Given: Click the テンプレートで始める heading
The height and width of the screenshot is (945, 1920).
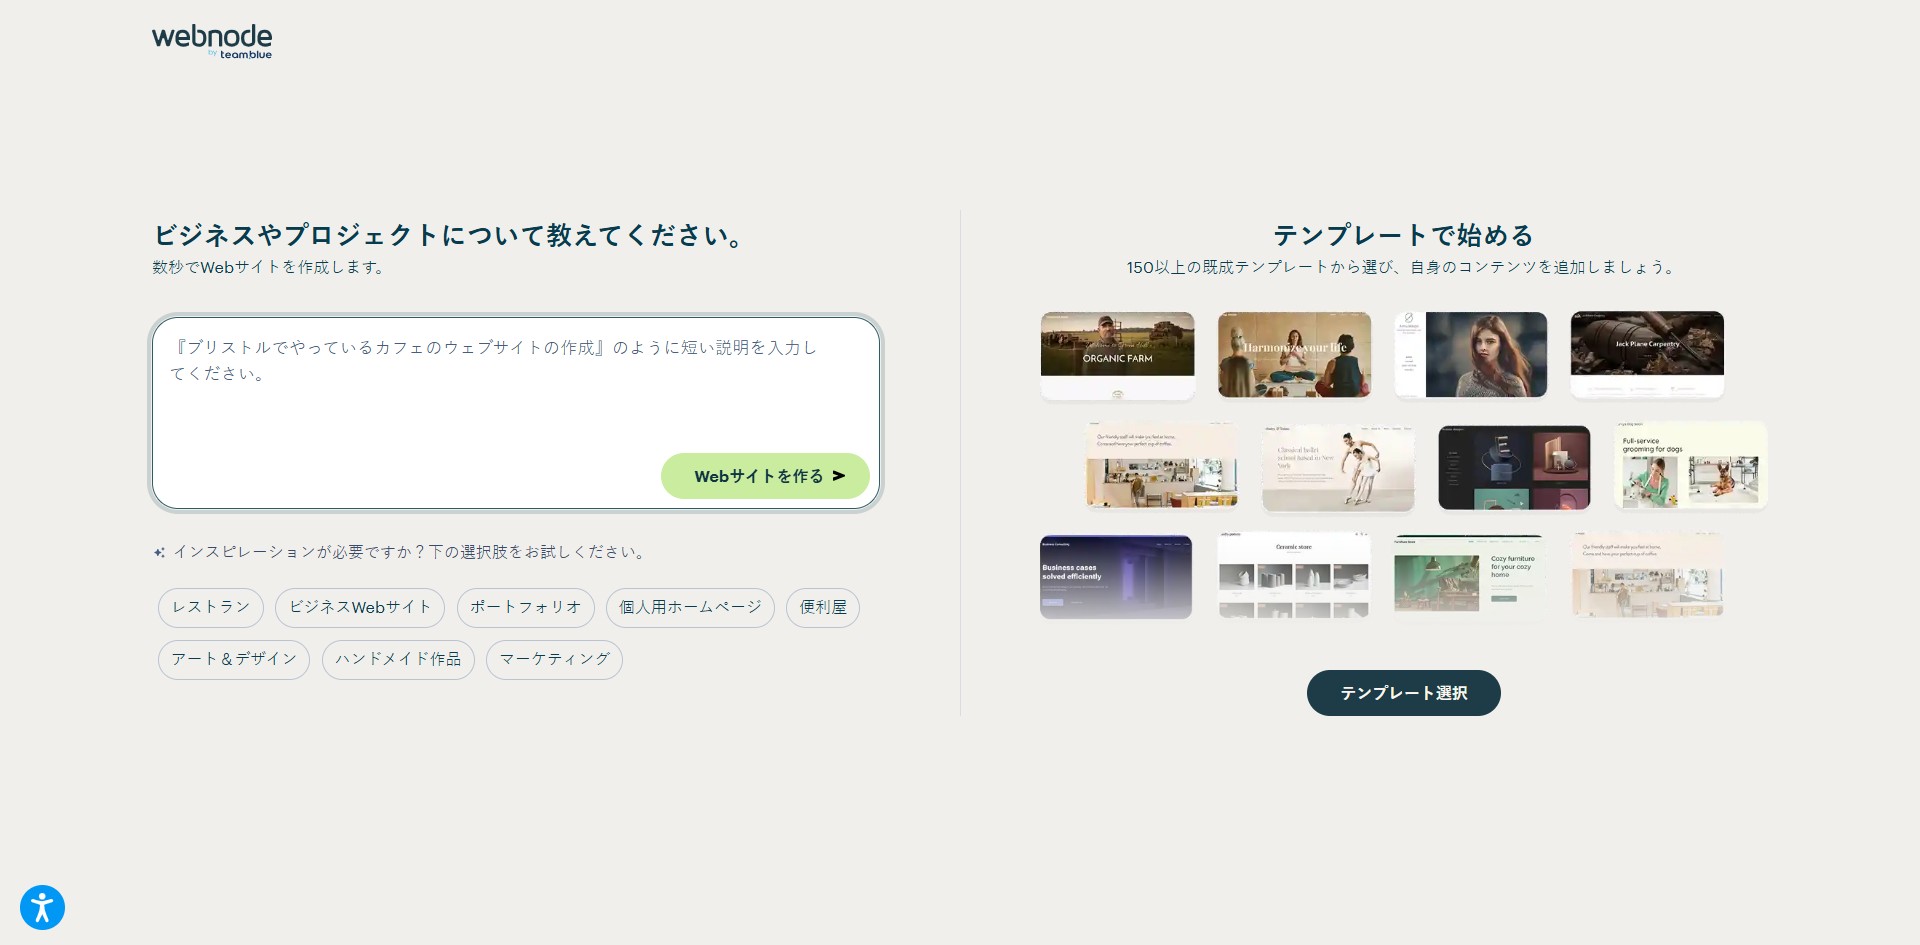Looking at the screenshot, I should [1403, 235].
